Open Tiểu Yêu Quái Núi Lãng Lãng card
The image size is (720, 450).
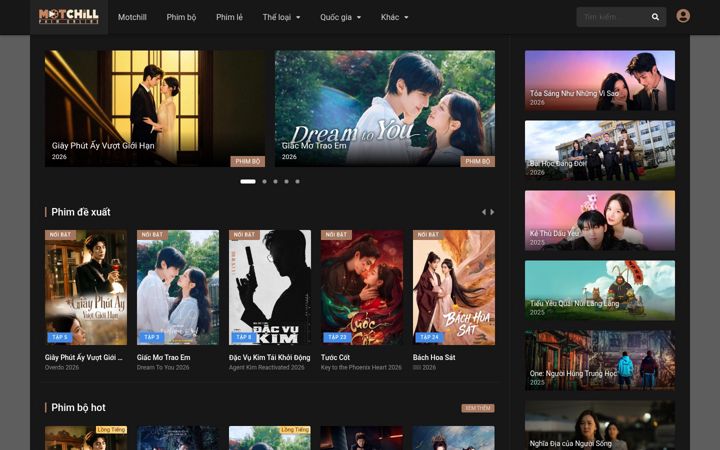[600, 290]
